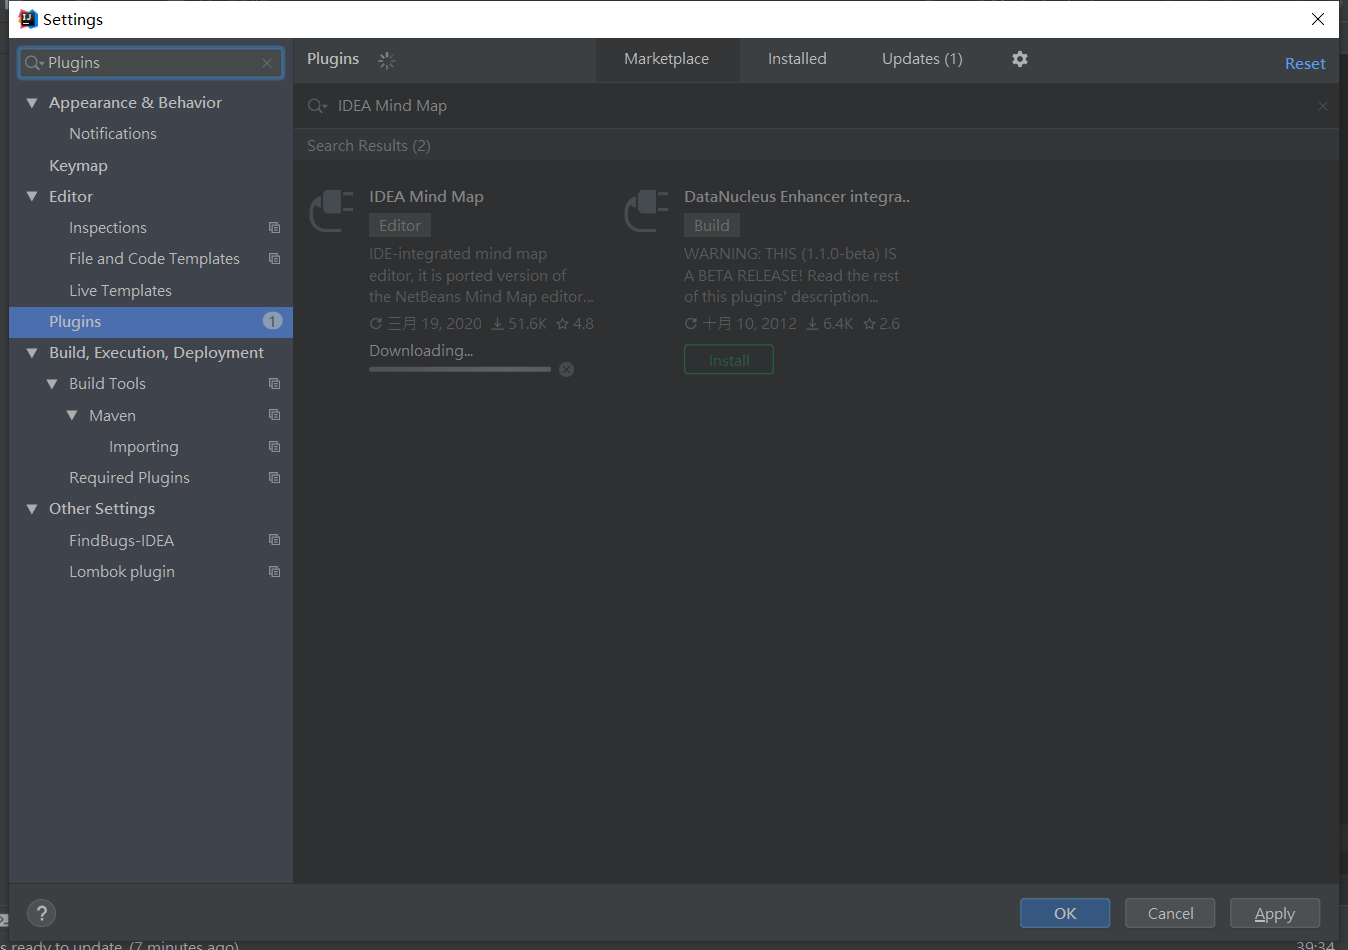Click the marketplace search magnifier icon
1348x950 pixels.
pyautogui.click(x=317, y=106)
